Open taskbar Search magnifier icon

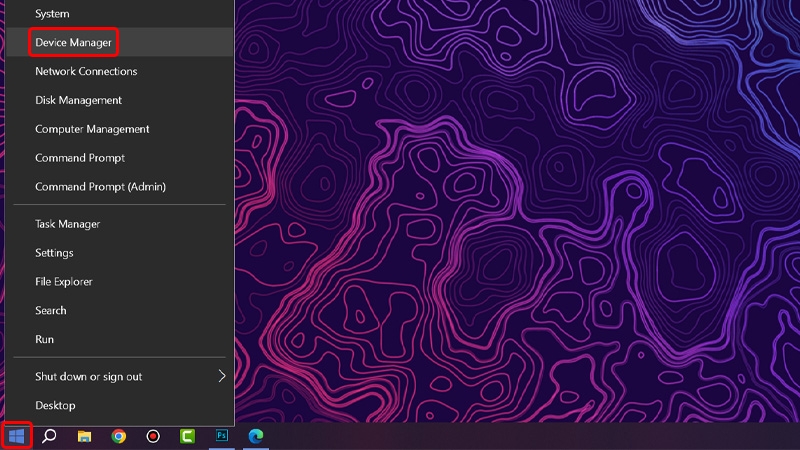coord(49,436)
